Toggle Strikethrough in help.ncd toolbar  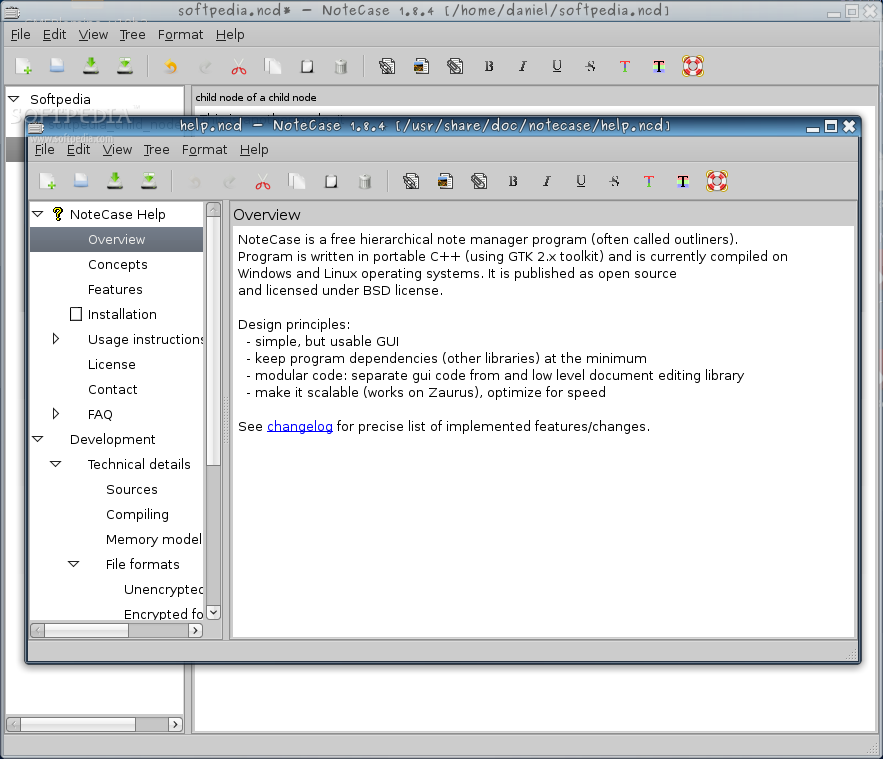614,181
